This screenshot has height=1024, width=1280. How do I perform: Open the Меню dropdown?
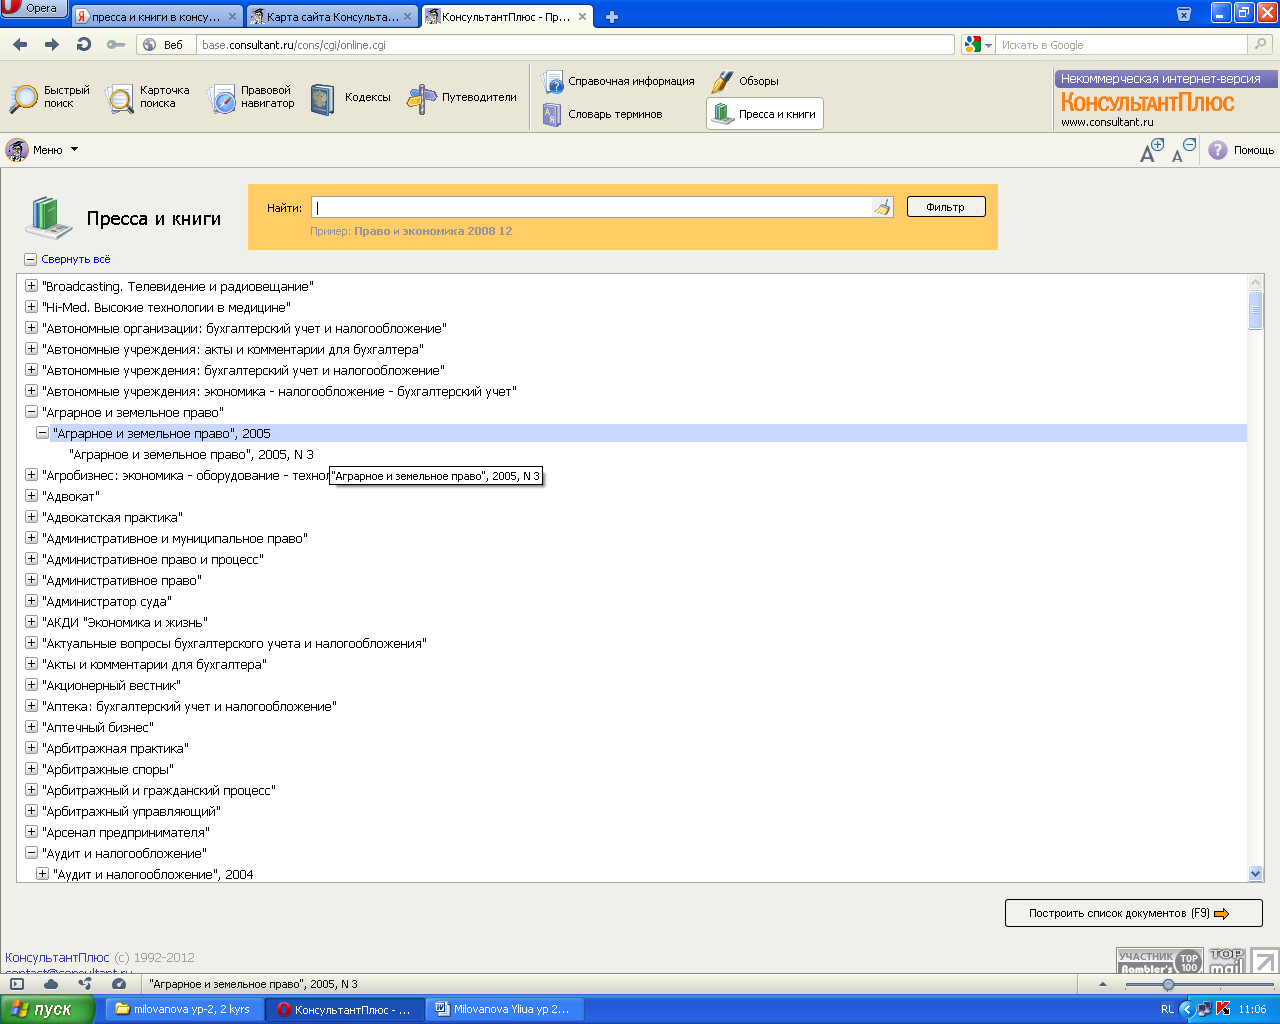point(42,150)
